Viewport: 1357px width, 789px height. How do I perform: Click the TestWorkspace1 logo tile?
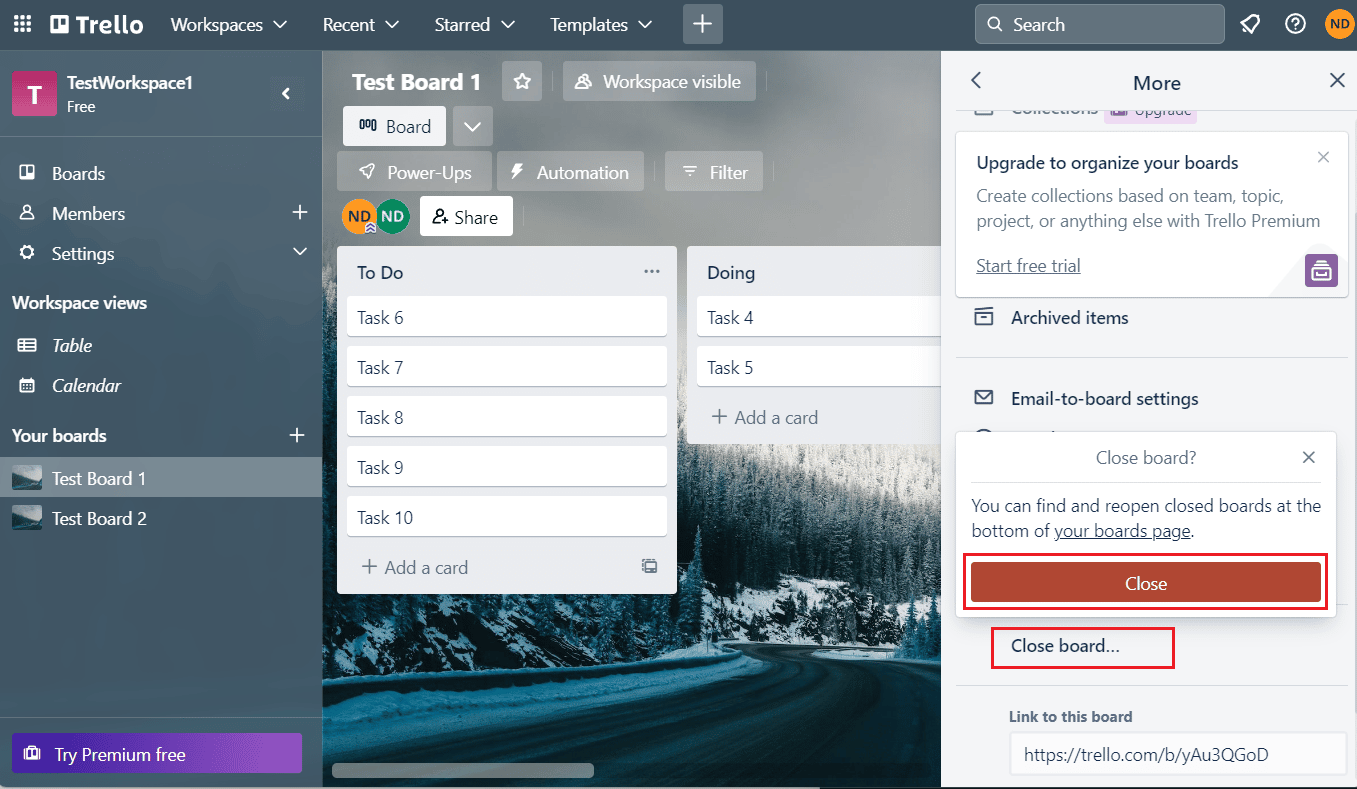point(34,94)
